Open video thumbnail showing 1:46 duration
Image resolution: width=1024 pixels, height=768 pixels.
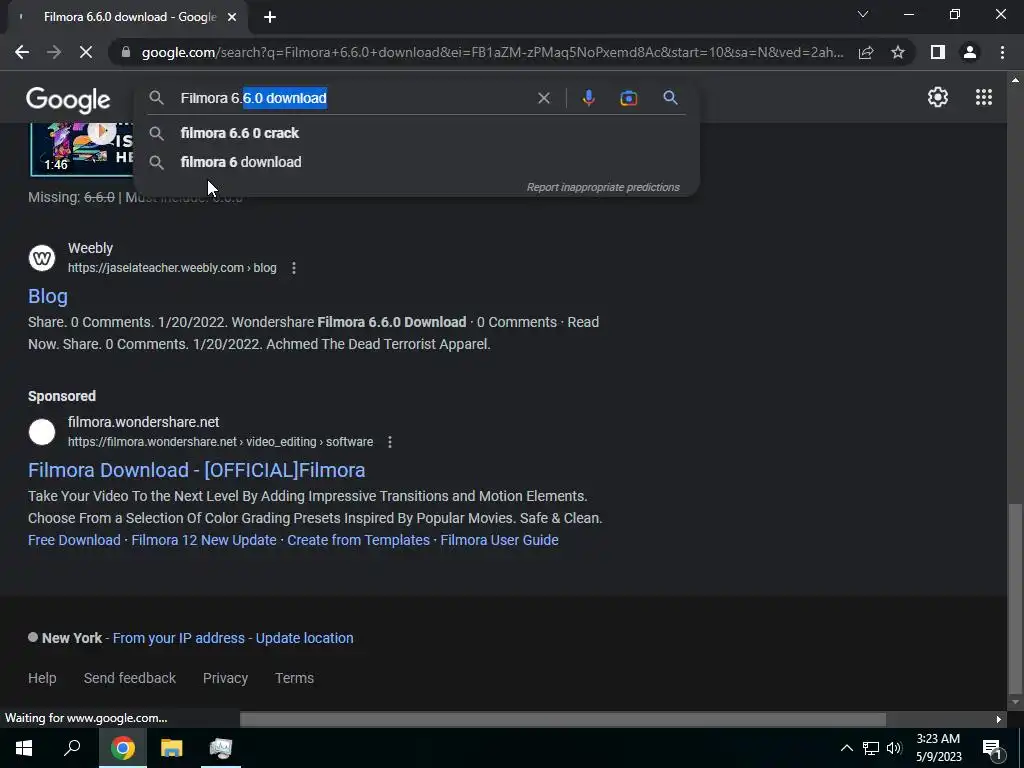pos(82,149)
